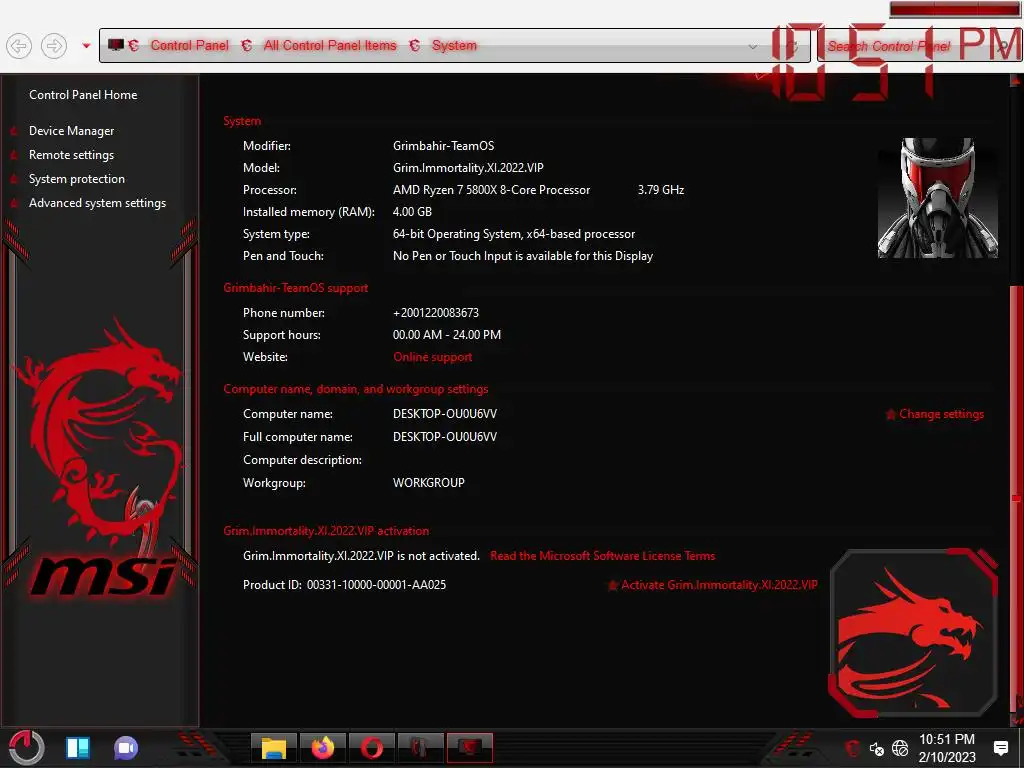Click the monitor icon in the address bar
The height and width of the screenshot is (768, 1024).
116,45
